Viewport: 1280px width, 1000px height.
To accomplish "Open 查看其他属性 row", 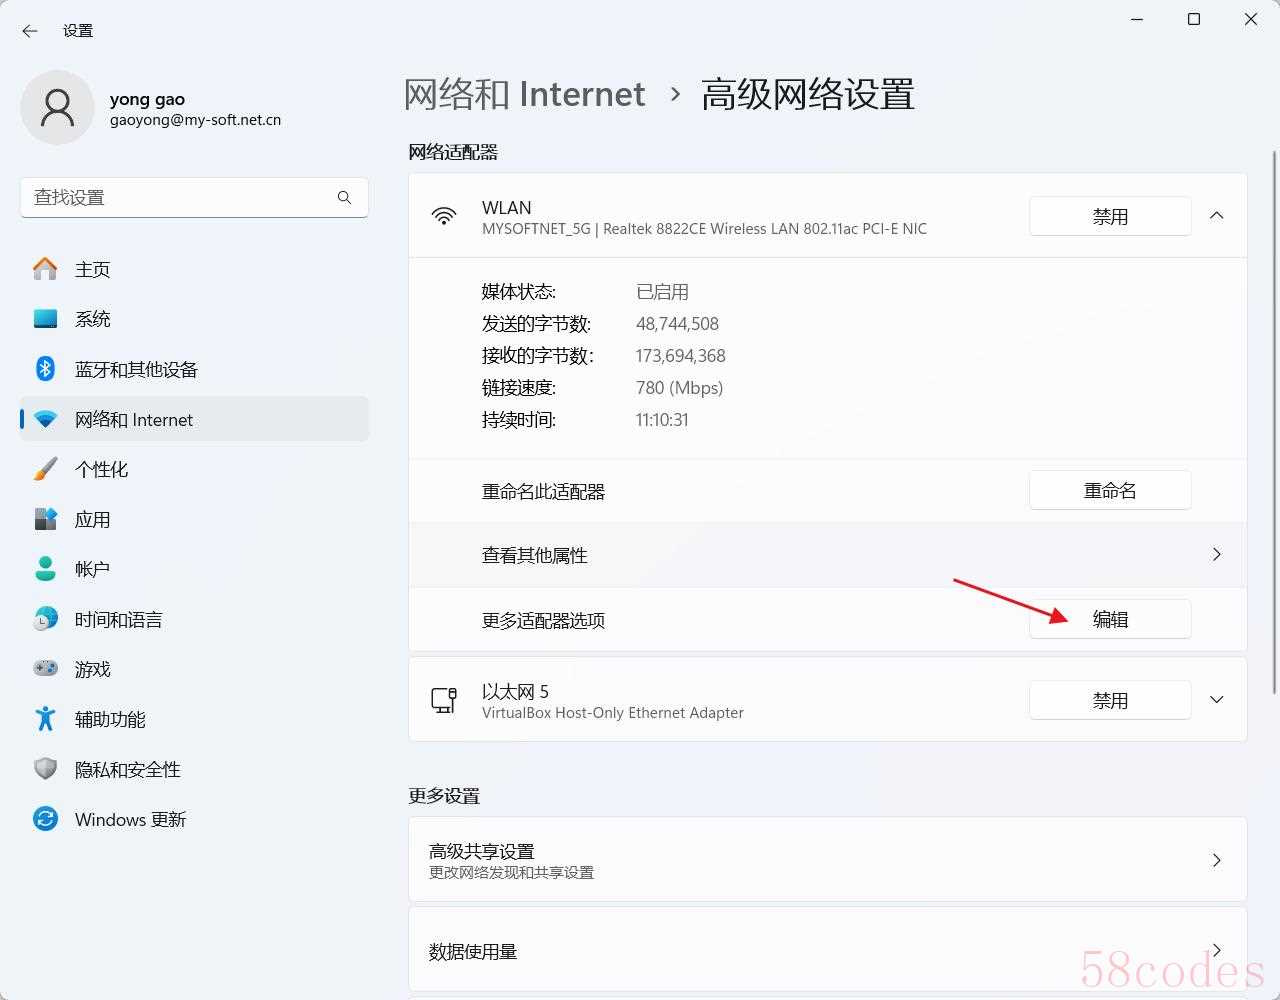I will pyautogui.click(x=827, y=555).
